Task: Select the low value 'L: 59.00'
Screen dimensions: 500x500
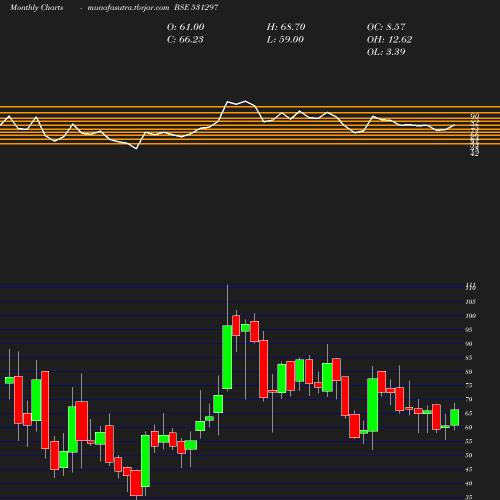Action: (285, 40)
